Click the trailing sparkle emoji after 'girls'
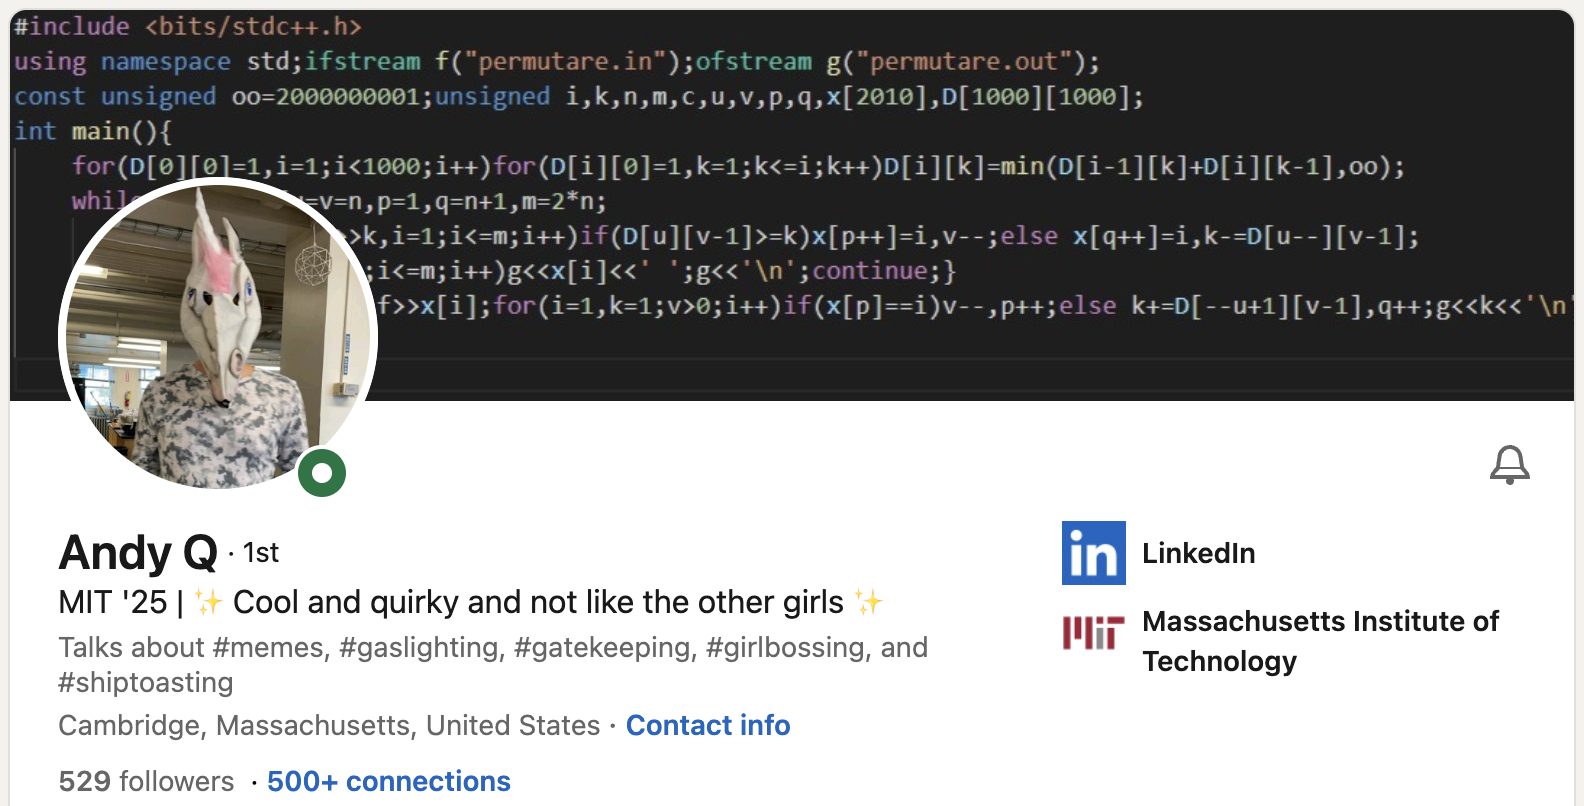The width and height of the screenshot is (1584, 806). click(x=869, y=602)
